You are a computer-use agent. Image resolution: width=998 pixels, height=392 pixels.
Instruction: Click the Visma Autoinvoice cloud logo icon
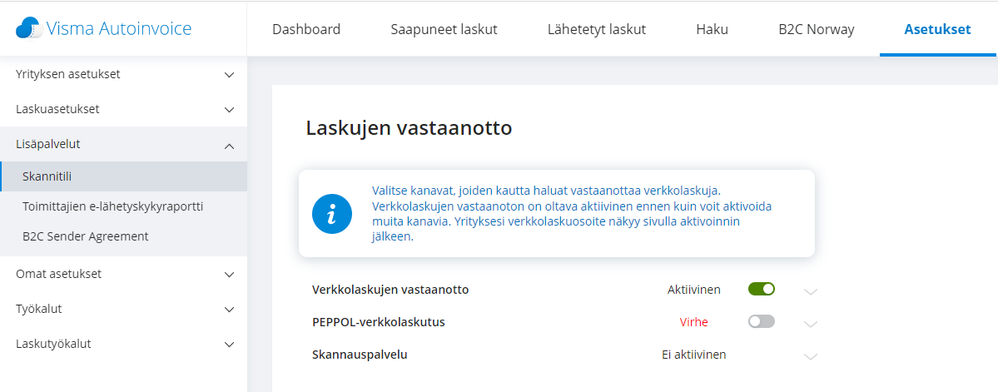pos(29,29)
